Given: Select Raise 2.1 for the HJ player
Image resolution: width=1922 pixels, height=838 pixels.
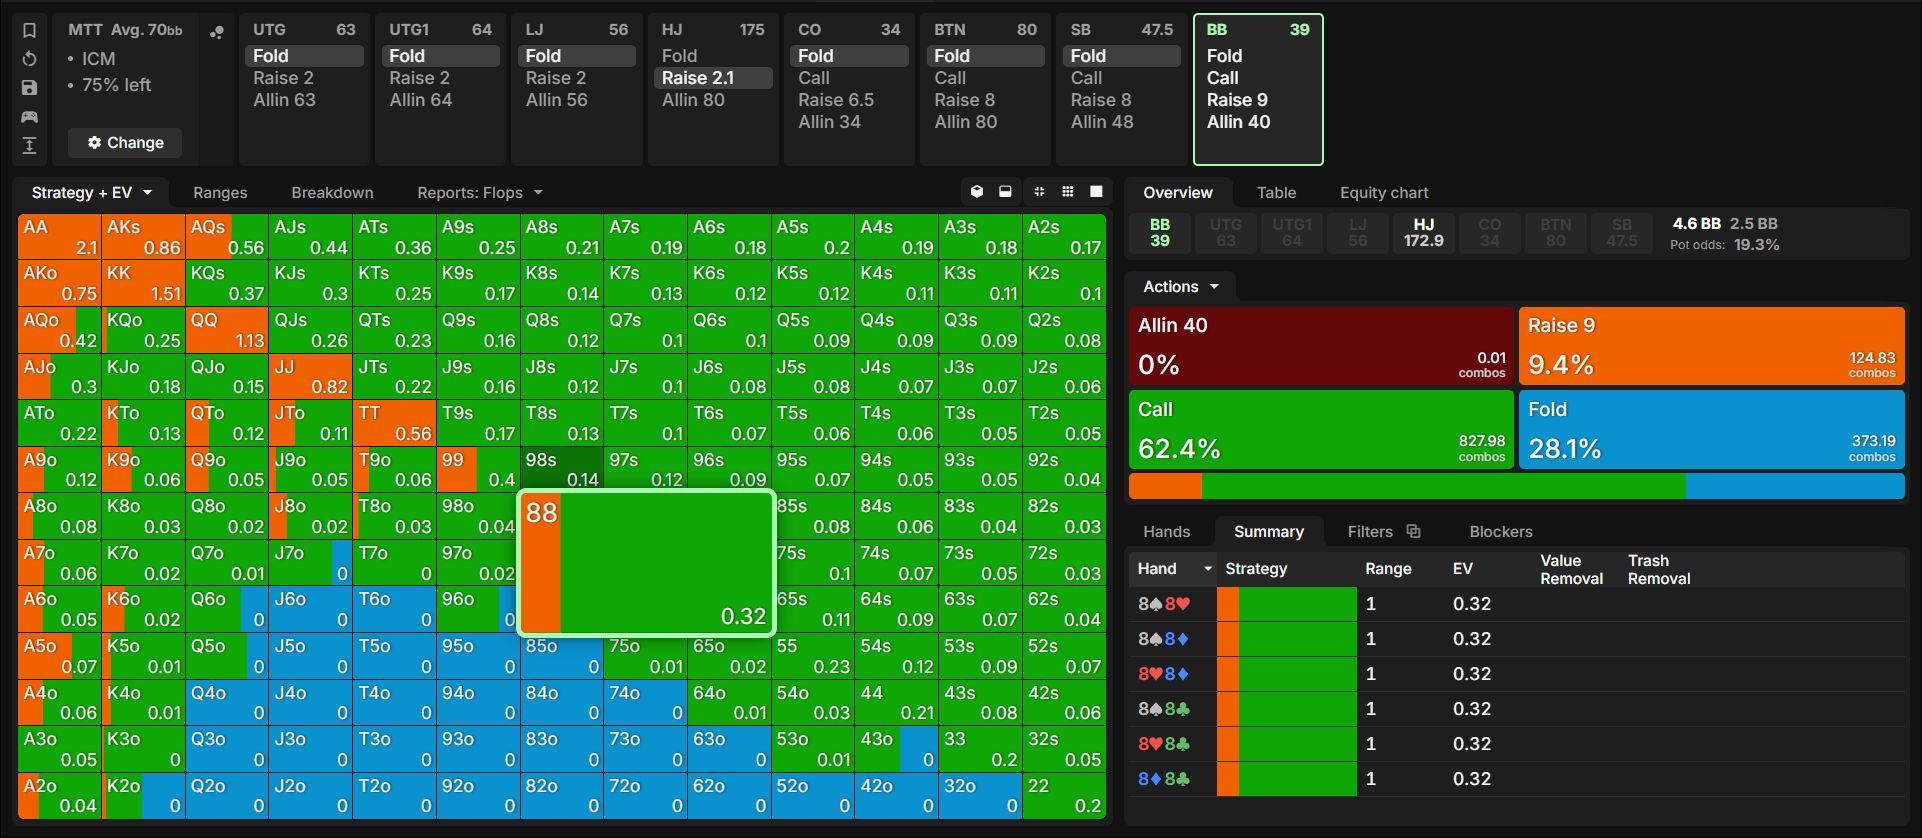Looking at the screenshot, I should 713,78.
